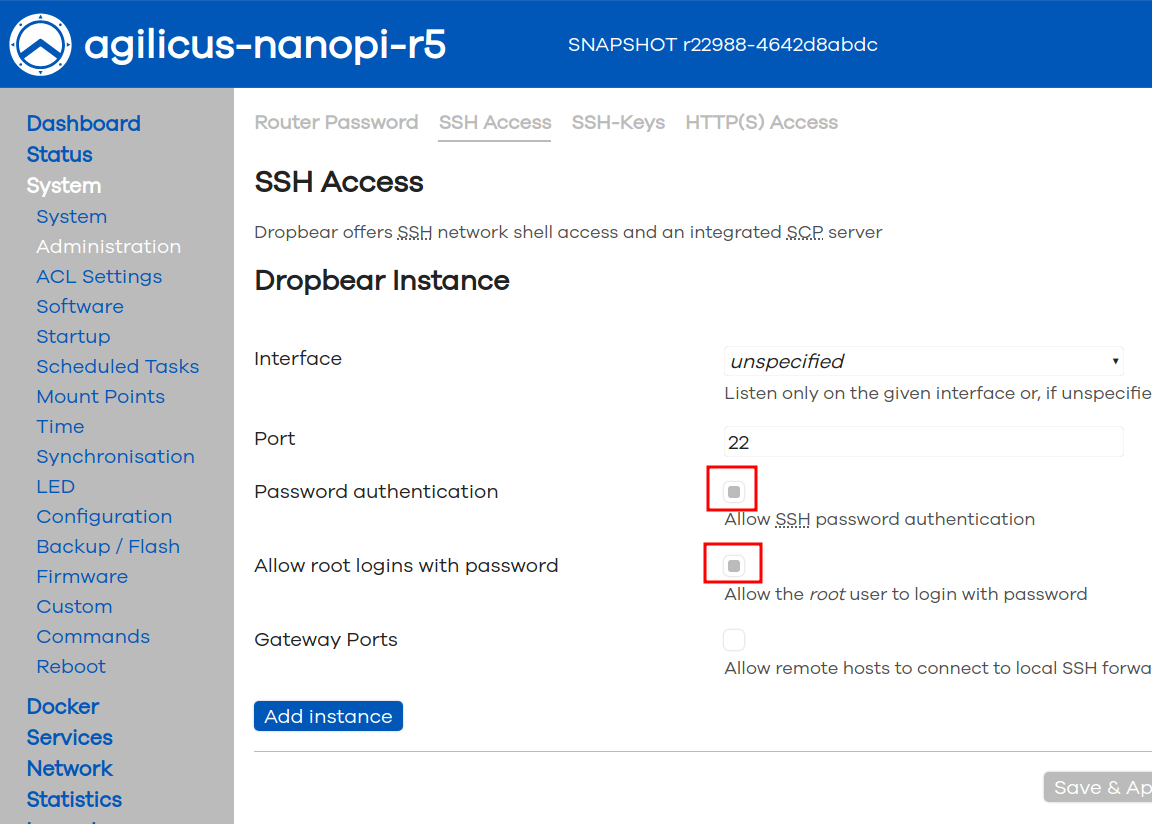Screen dimensions: 1152x824
Task: Navigate to Backup / Flash page
Action: coord(108,547)
